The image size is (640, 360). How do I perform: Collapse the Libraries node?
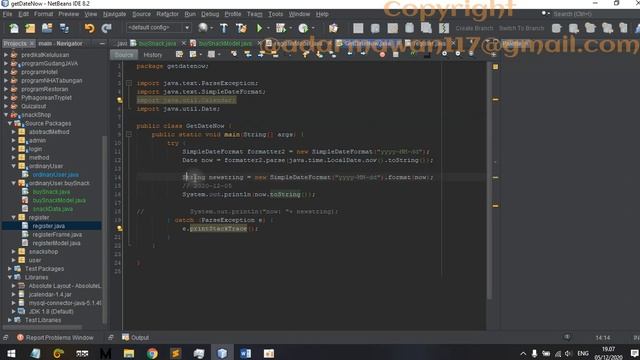tap(10, 278)
